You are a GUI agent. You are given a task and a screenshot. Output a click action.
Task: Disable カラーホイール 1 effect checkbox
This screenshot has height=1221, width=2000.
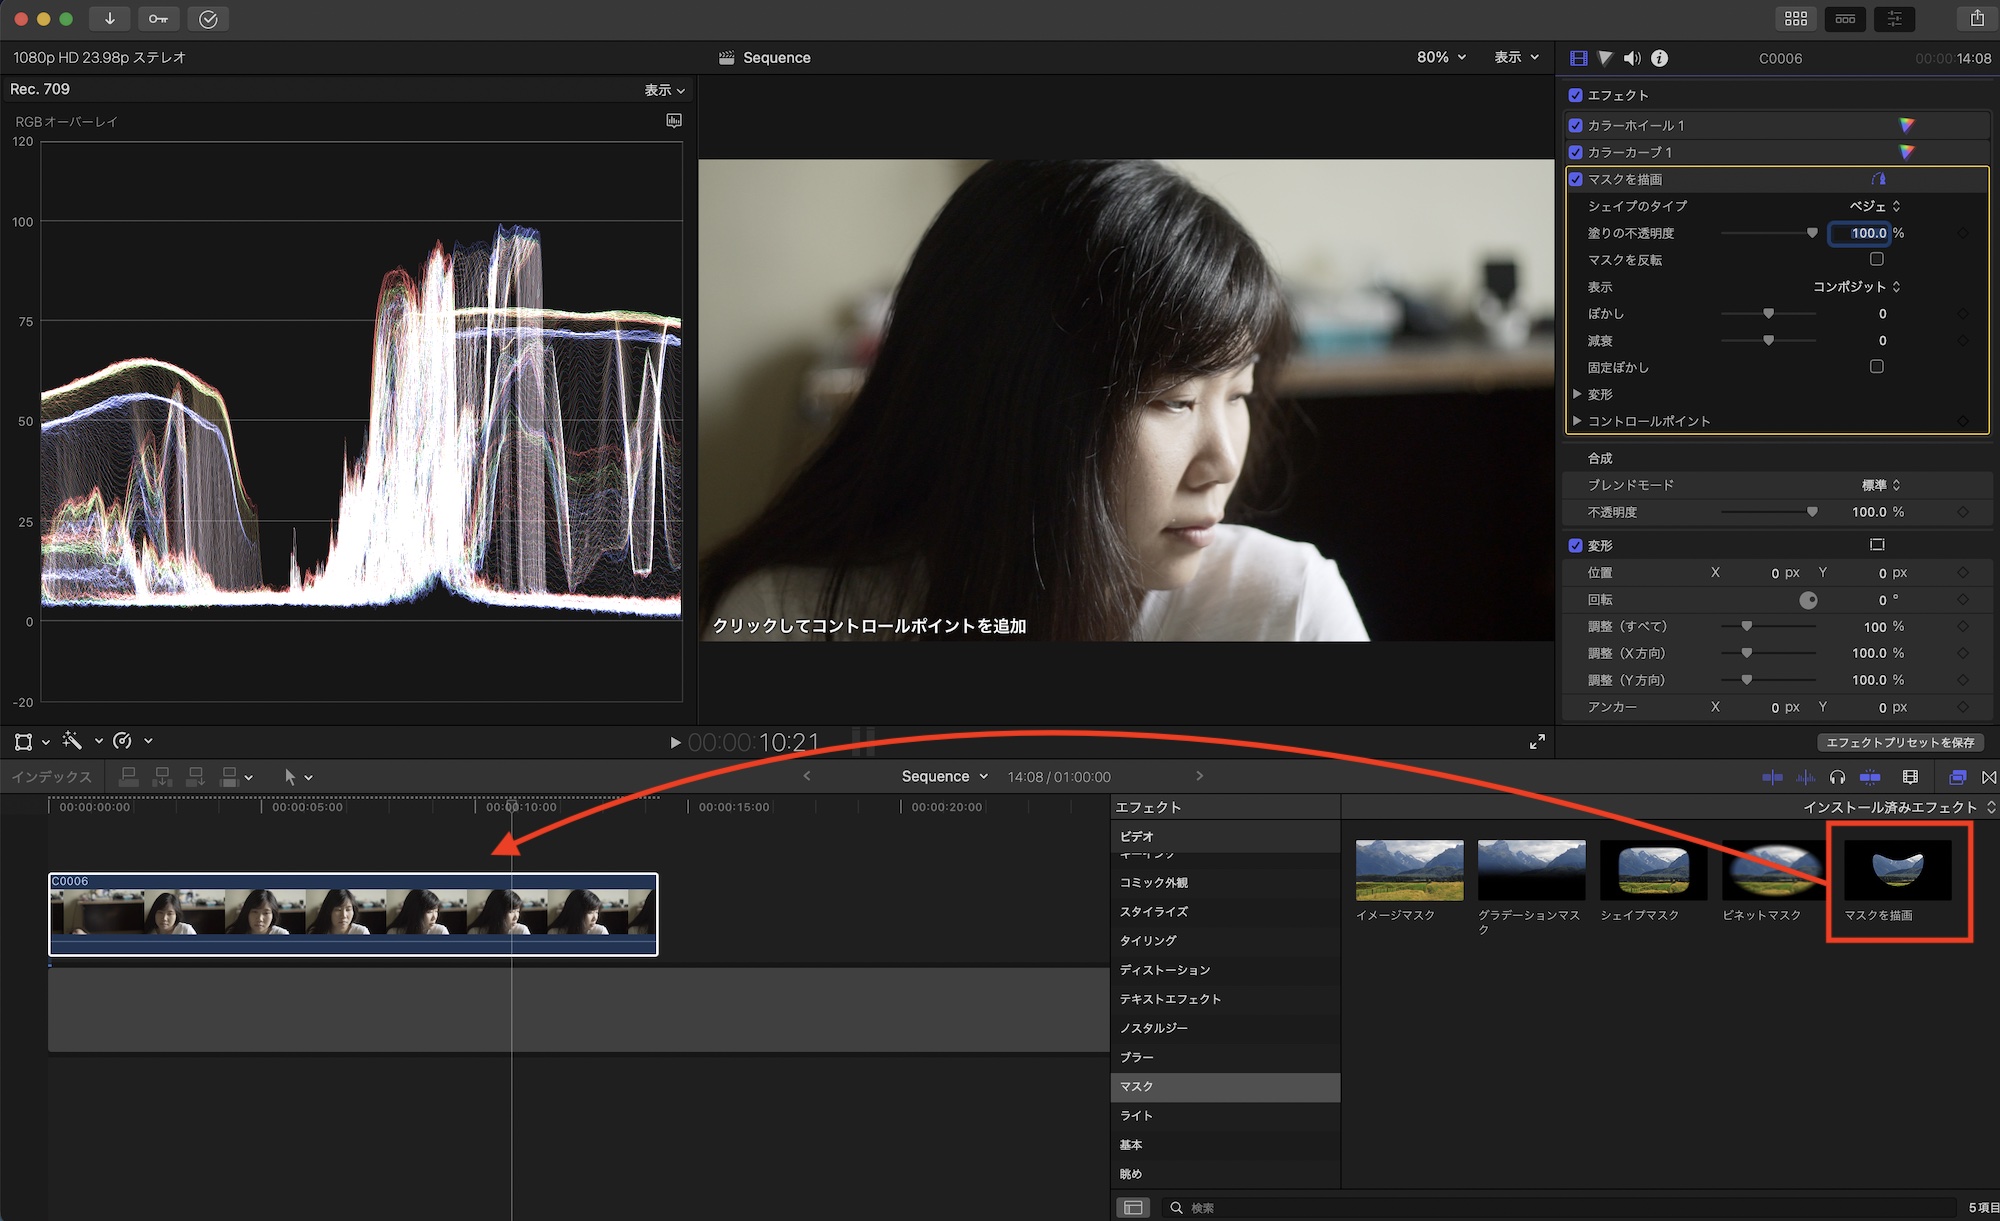pos(1576,125)
